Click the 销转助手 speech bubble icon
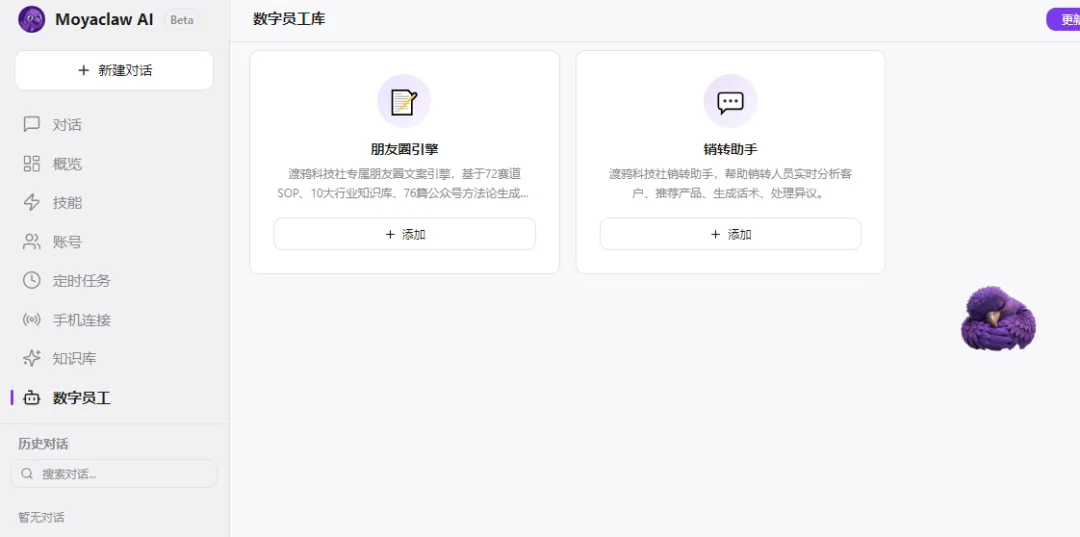This screenshot has height=537, width=1080. 730,101
